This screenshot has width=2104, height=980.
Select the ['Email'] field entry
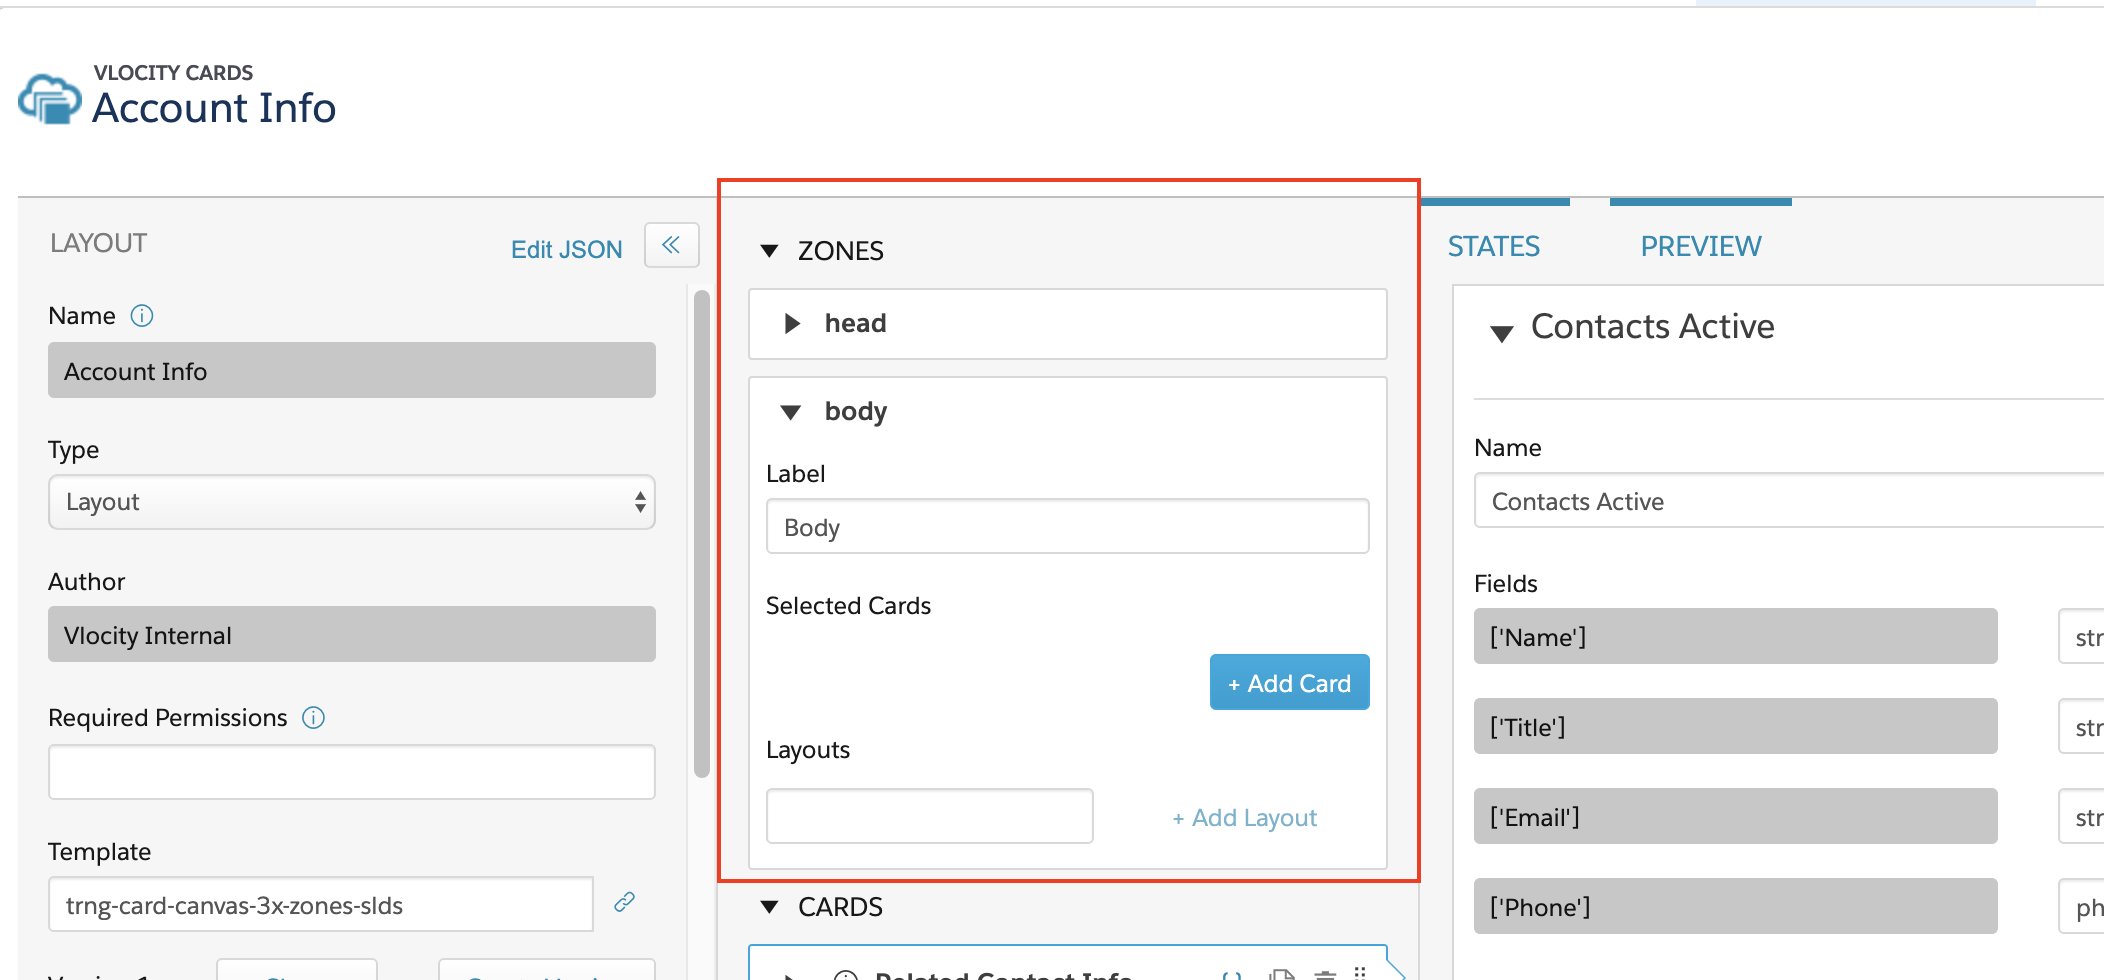[x=1736, y=816]
